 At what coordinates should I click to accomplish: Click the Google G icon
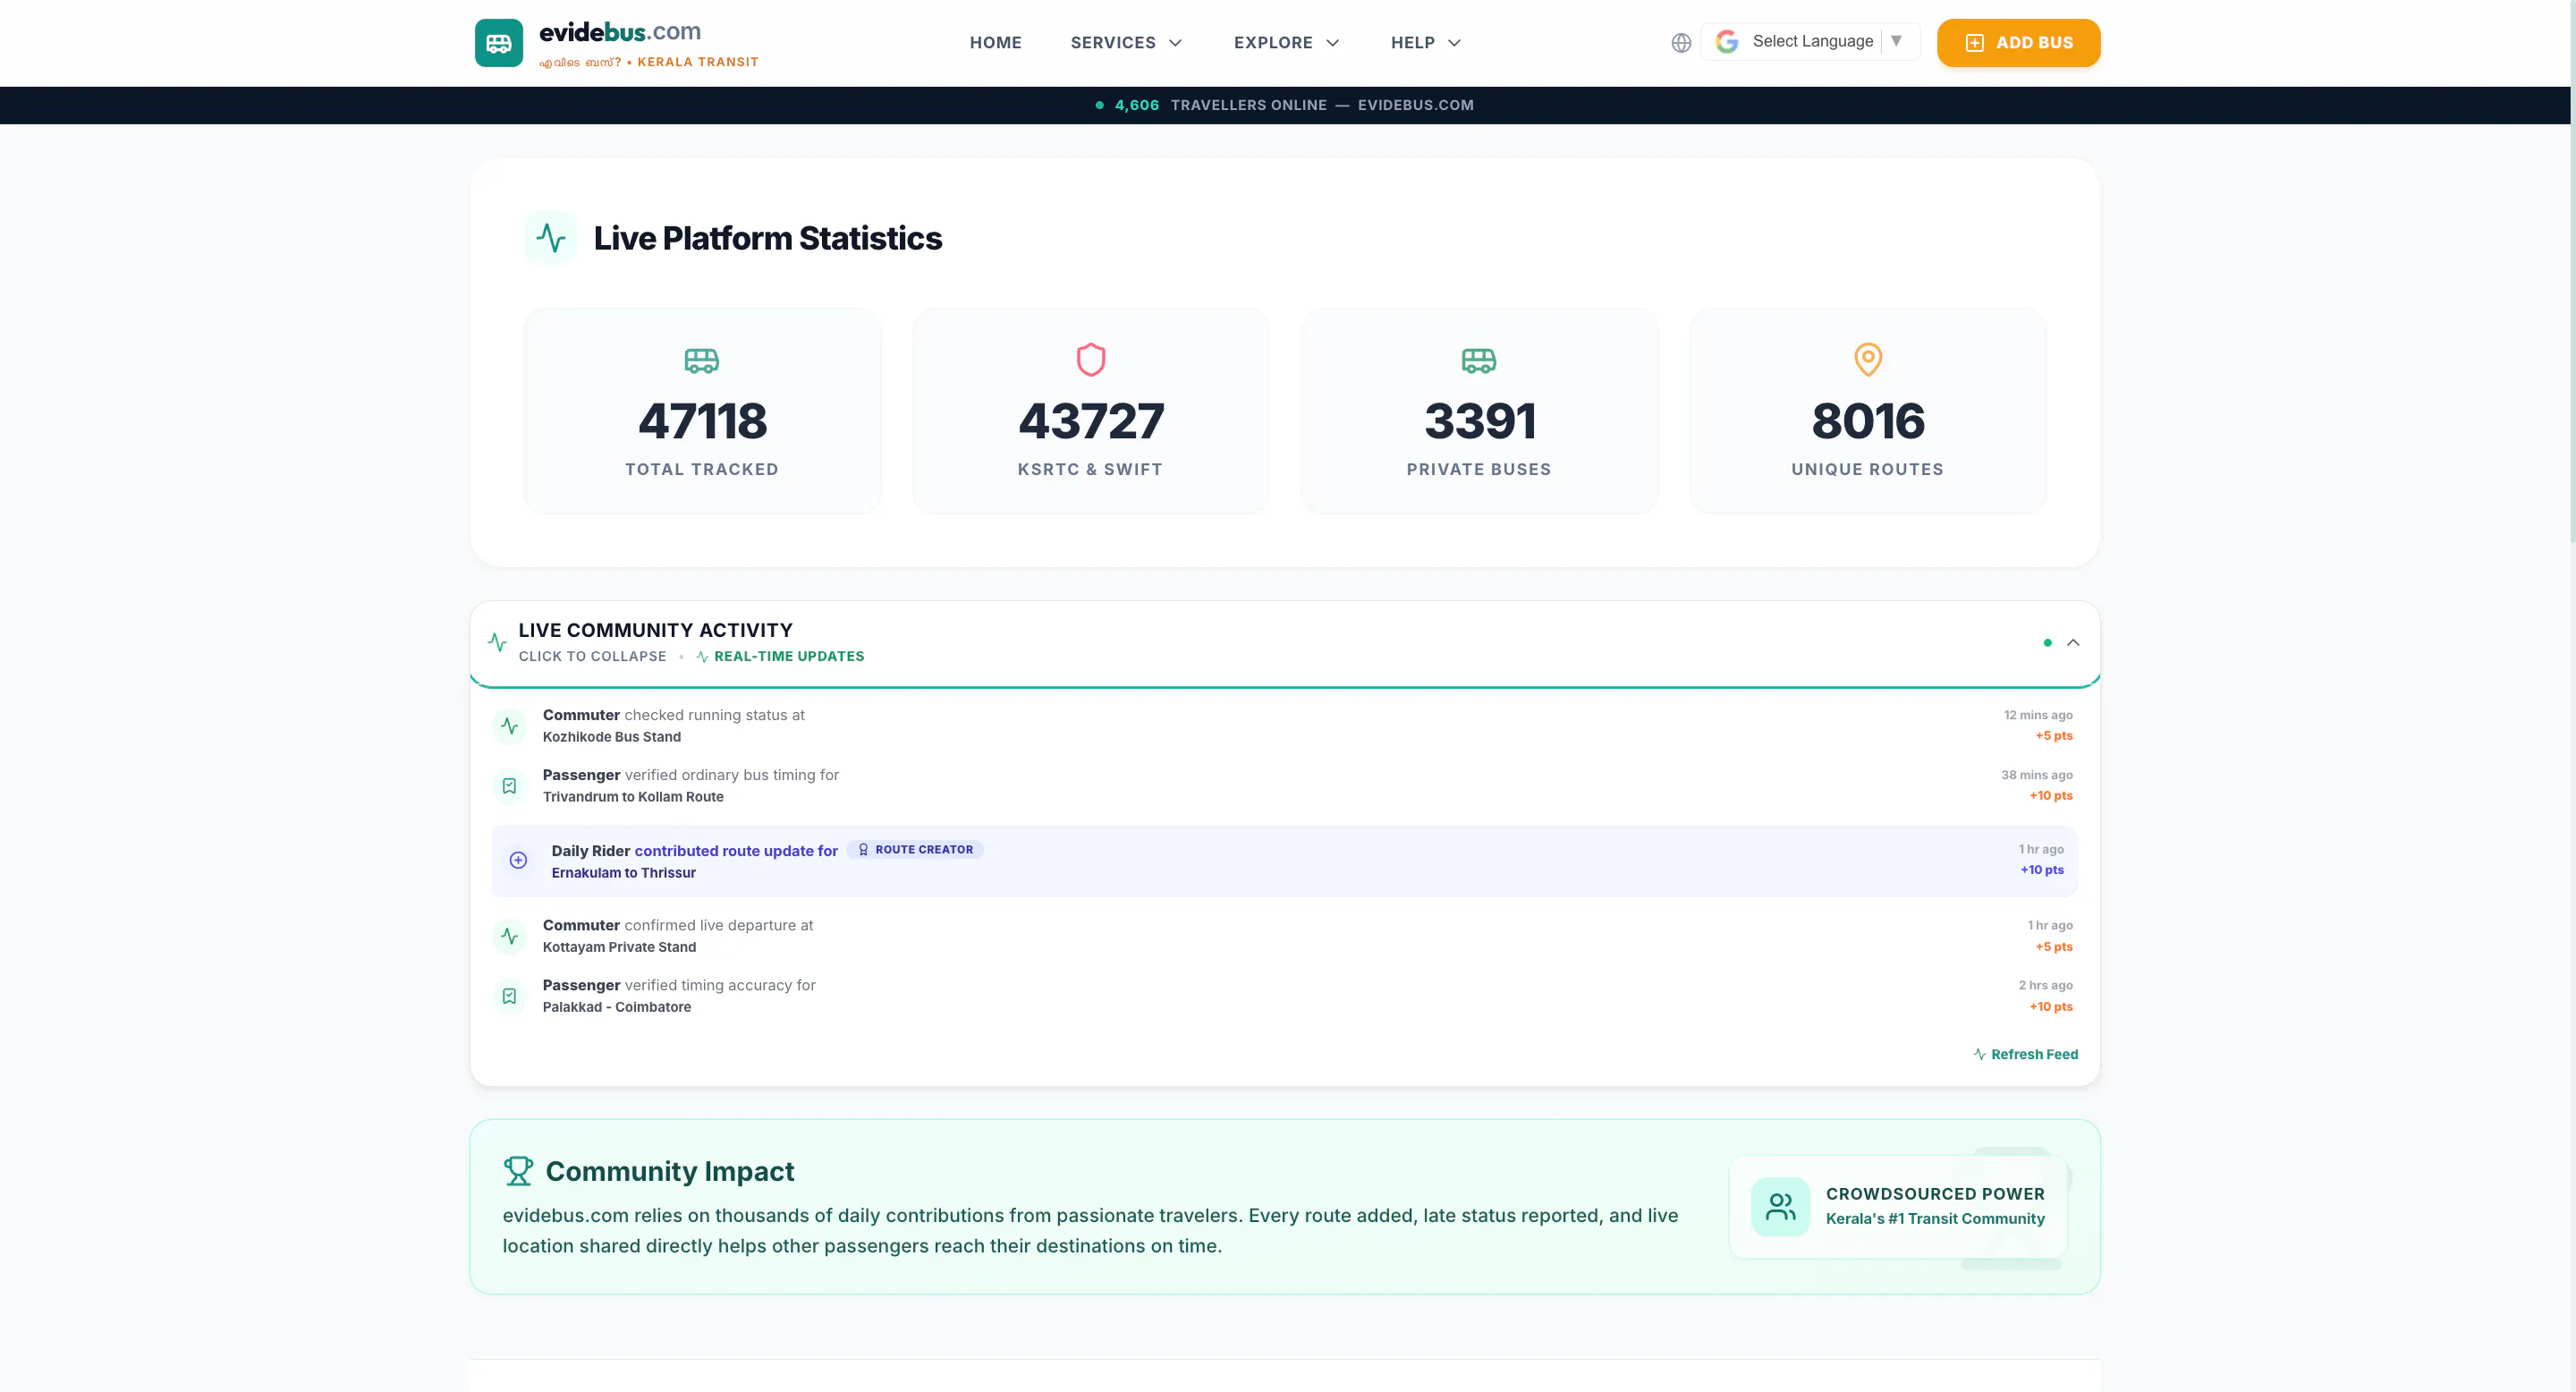1727,41
